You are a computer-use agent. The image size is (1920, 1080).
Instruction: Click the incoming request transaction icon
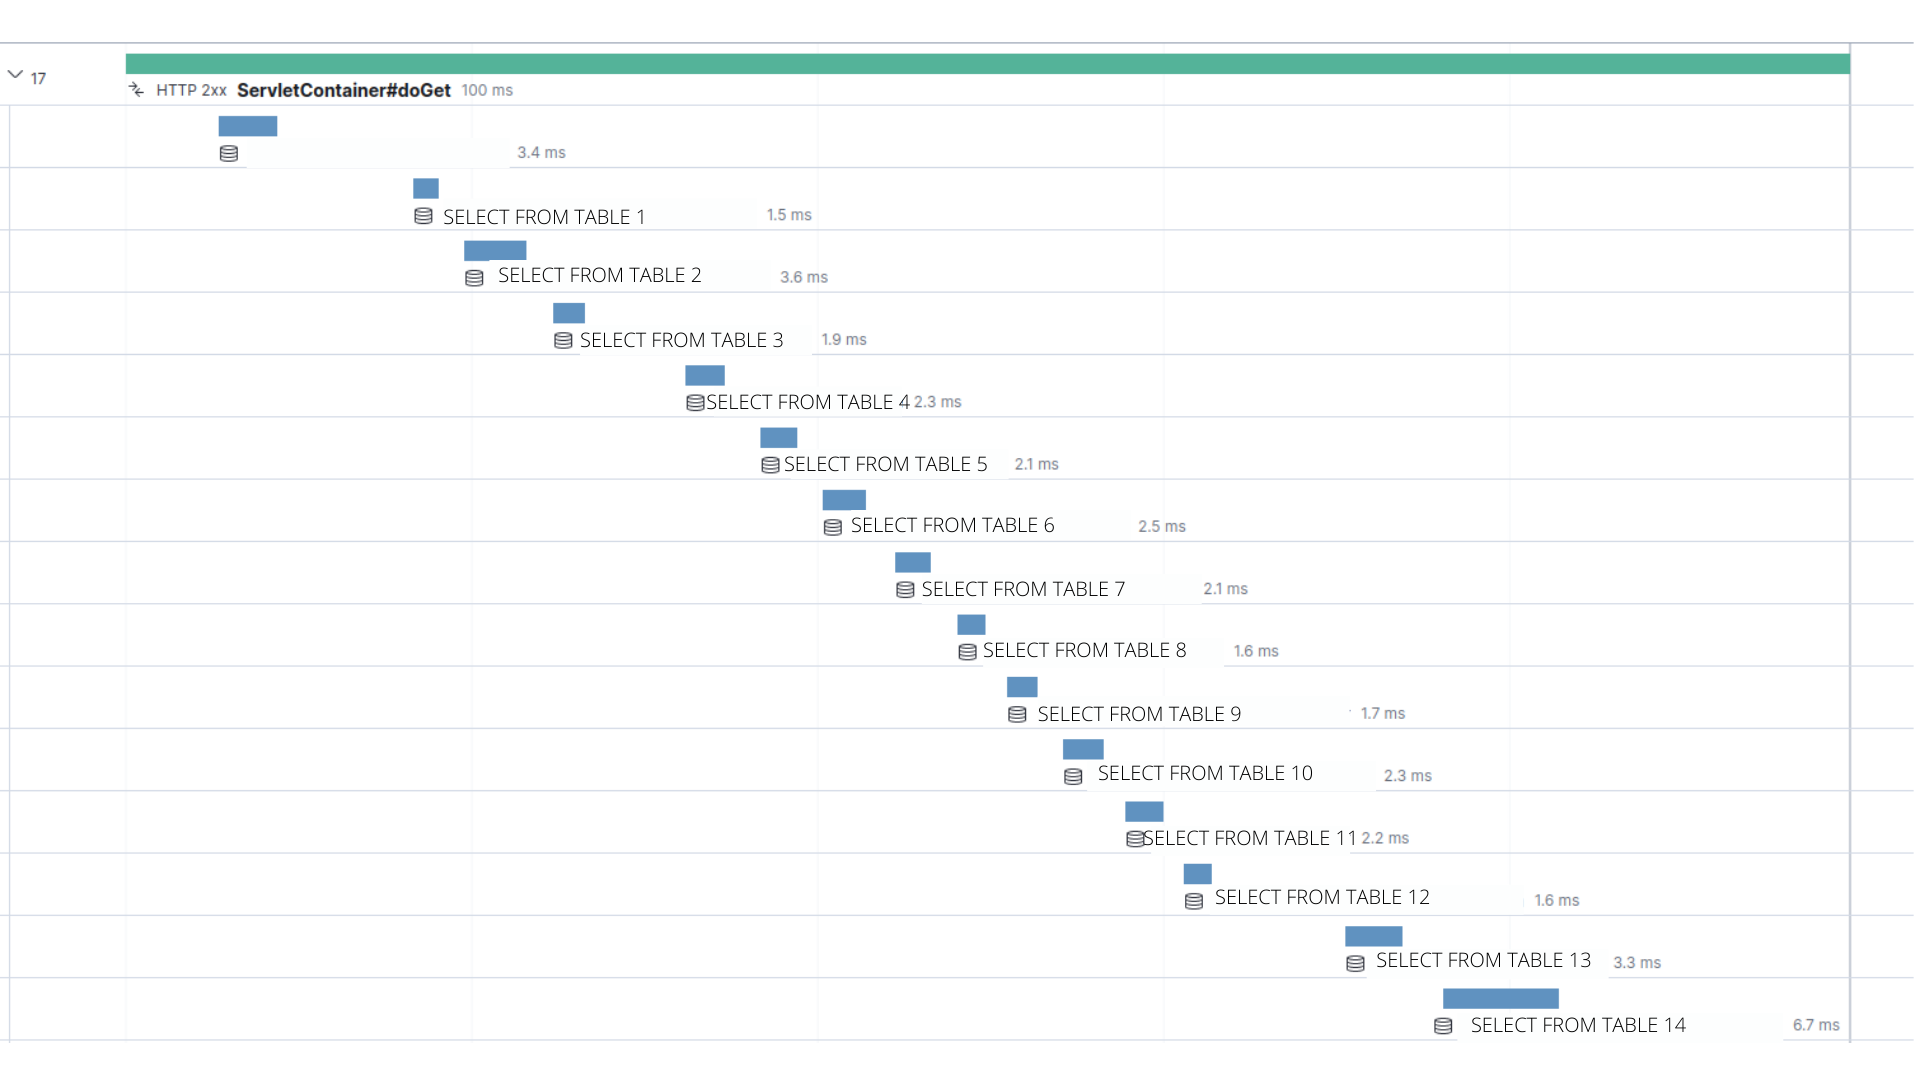pos(137,90)
